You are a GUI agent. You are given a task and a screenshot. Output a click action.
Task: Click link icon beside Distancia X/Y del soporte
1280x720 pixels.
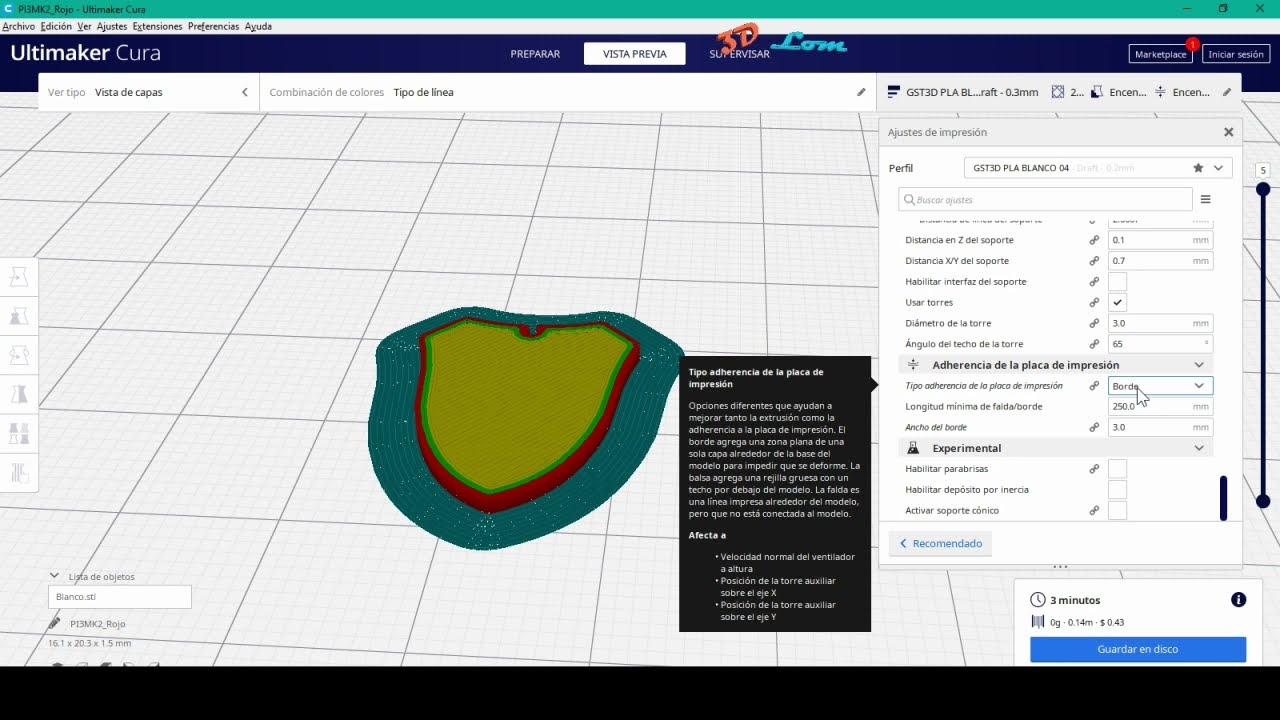[x=1094, y=261]
